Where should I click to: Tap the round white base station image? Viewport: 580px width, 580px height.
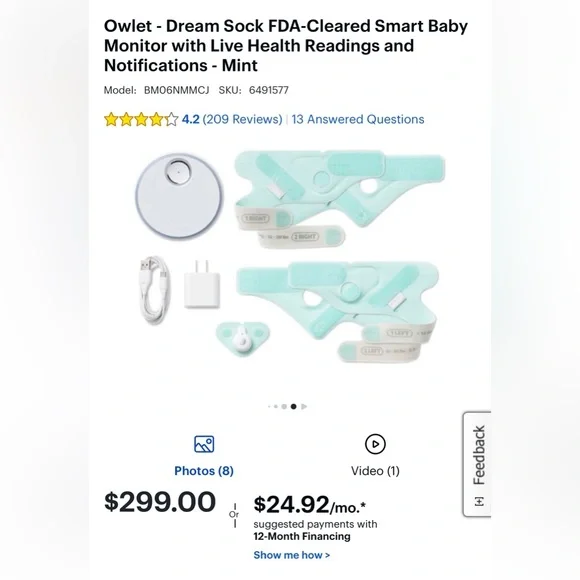coord(179,196)
